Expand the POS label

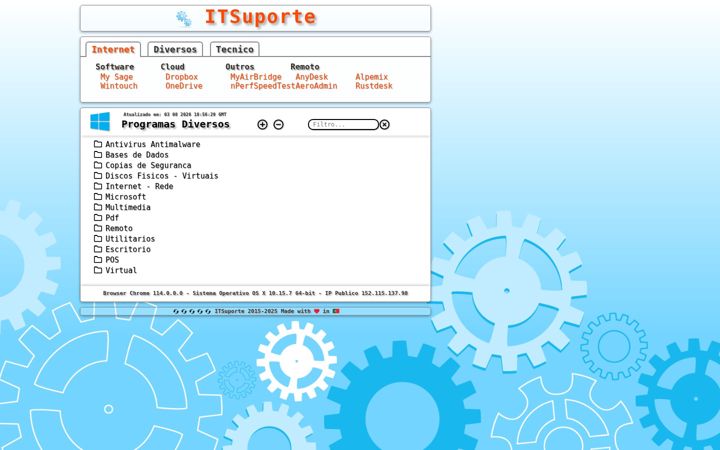click(x=112, y=260)
